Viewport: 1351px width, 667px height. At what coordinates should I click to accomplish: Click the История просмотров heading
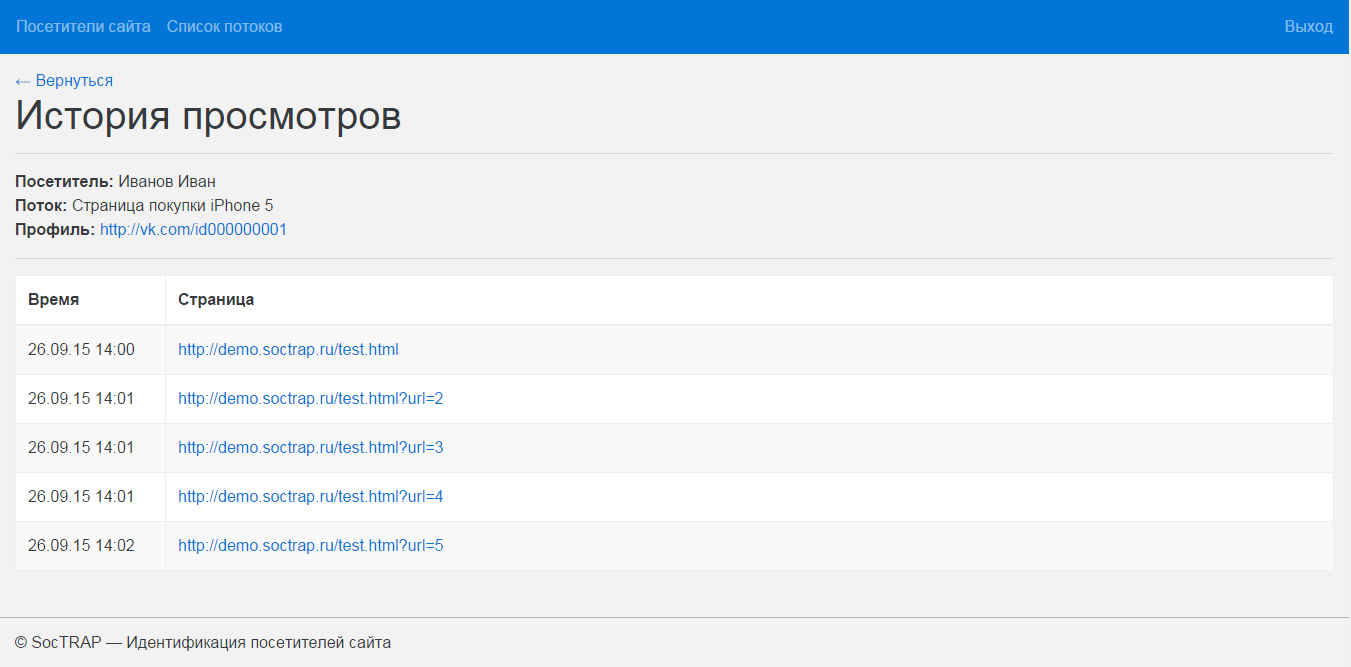pos(208,117)
